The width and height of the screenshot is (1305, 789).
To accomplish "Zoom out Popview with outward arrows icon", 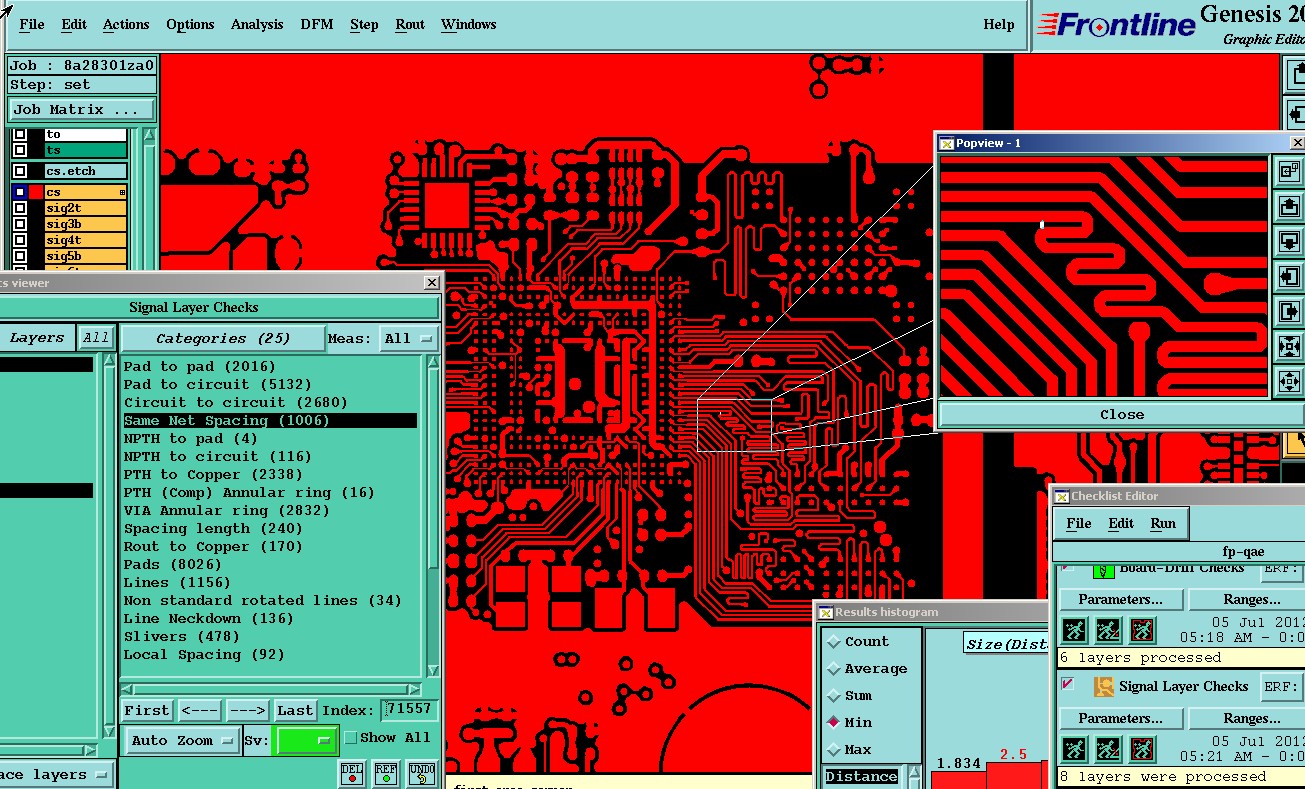I will coord(1289,381).
